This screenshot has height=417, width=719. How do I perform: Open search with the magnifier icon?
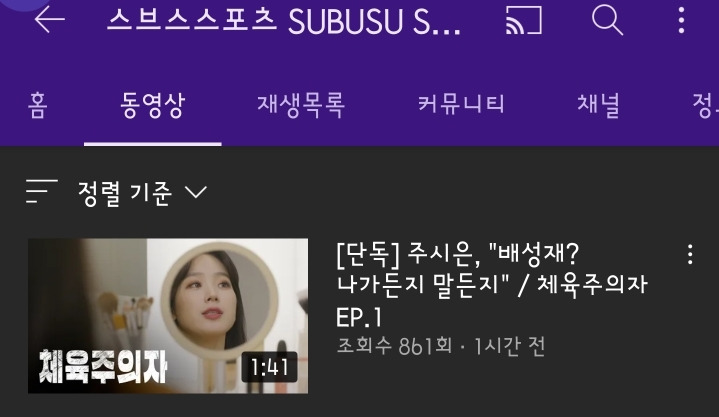click(607, 21)
